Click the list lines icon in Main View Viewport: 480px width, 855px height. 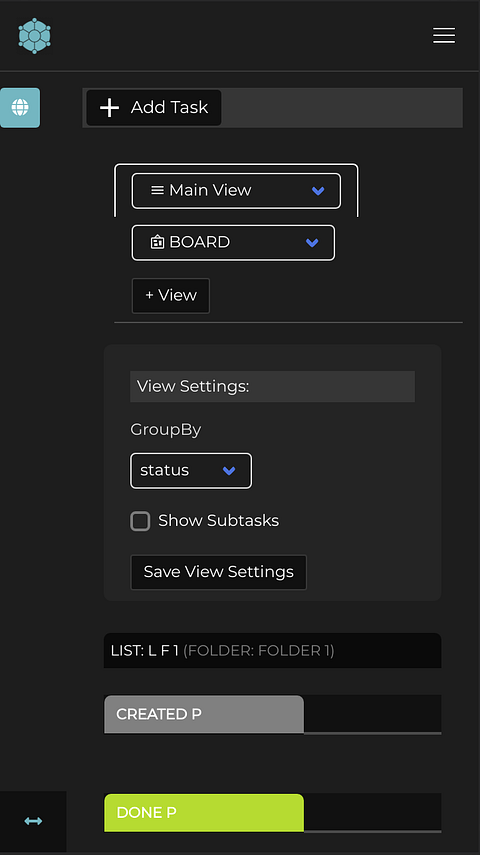tap(157, 190)
